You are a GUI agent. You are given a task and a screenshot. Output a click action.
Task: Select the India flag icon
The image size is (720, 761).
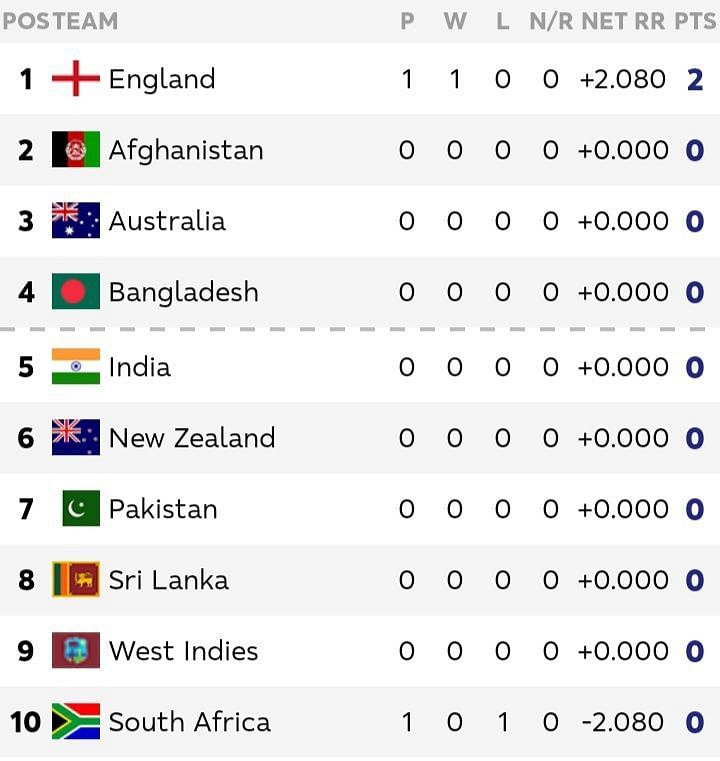click(x=76, y=366)
